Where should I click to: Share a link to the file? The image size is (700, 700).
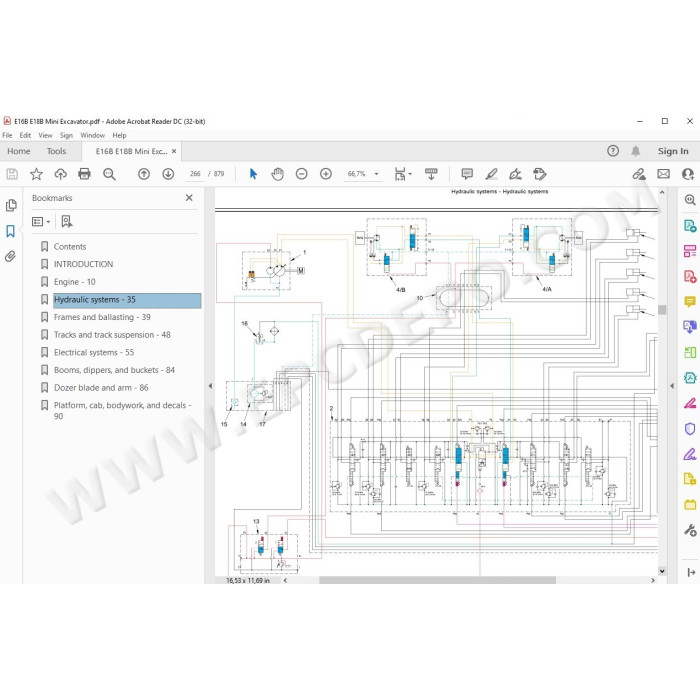coord(639,174)
